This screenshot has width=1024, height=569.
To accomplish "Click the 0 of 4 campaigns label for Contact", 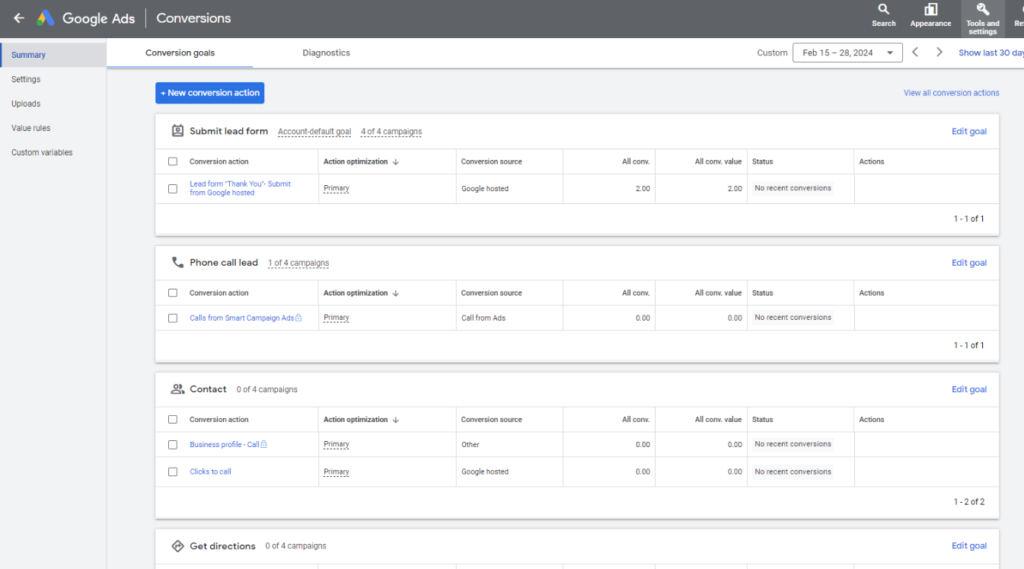I will click(266, 389).
